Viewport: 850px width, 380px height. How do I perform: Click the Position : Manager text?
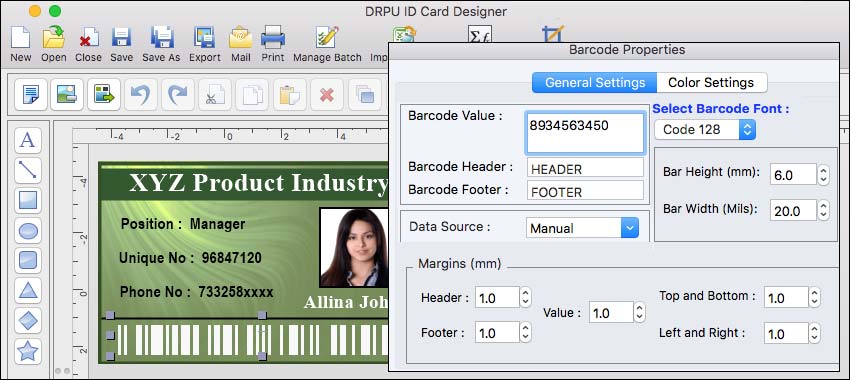[183, 224]
